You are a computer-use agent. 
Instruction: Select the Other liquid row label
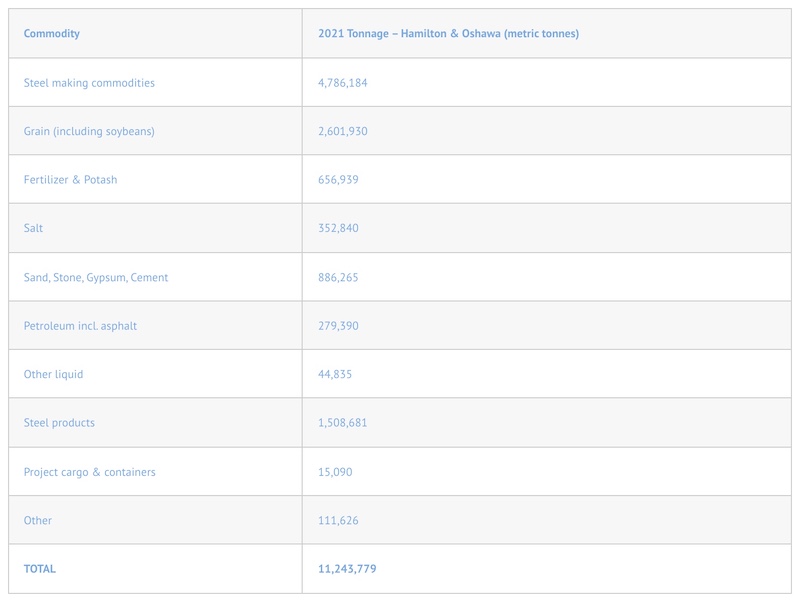(x=53, y=374)
